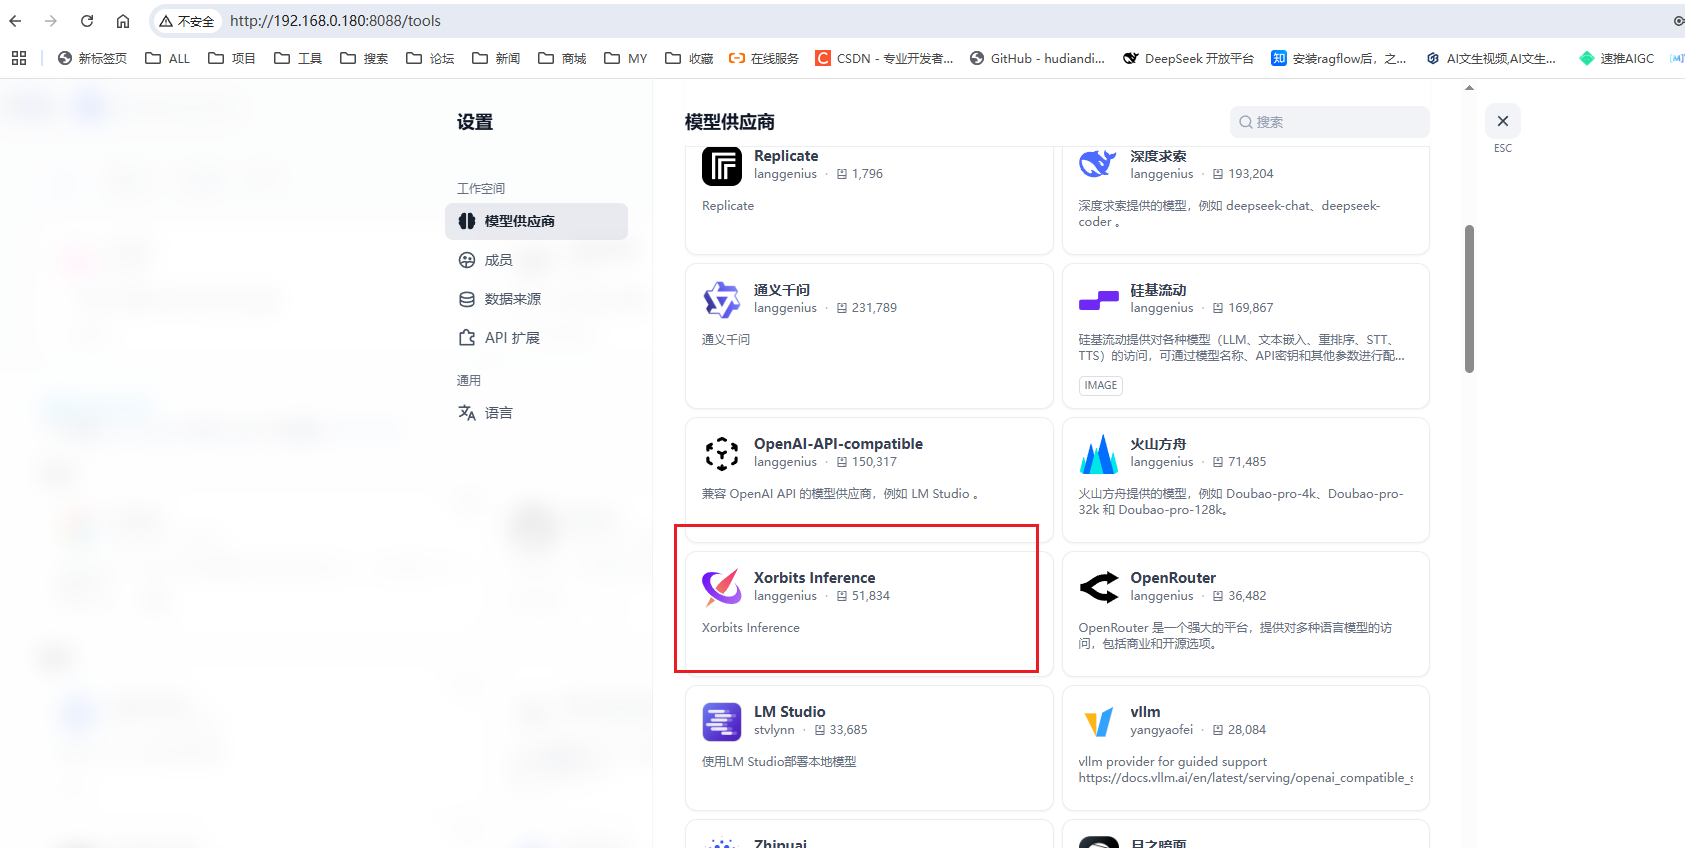The width and height of the screenshot is (1685, 848).
Task: Click the API 扩展 puzzle icon
Action: (467, 338)
